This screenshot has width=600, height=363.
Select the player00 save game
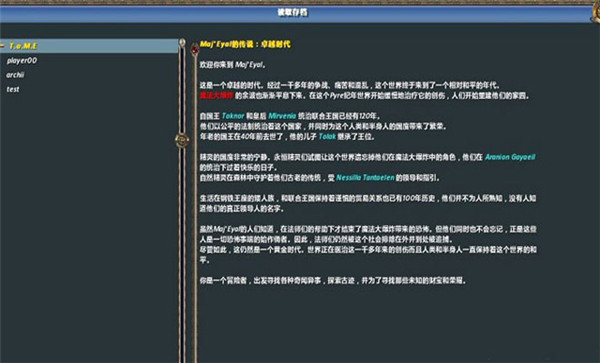[x=22, y=60]
